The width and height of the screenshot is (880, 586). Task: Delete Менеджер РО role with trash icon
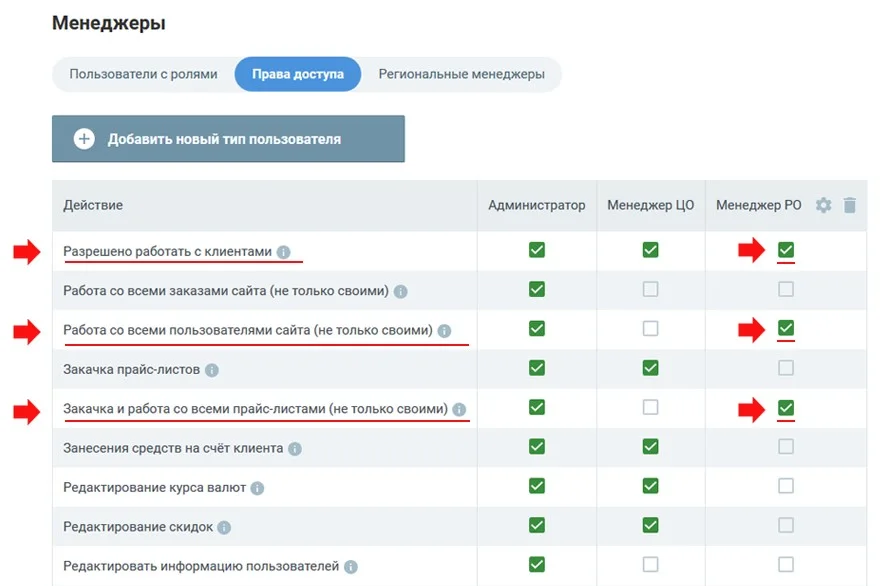point(850,205)
